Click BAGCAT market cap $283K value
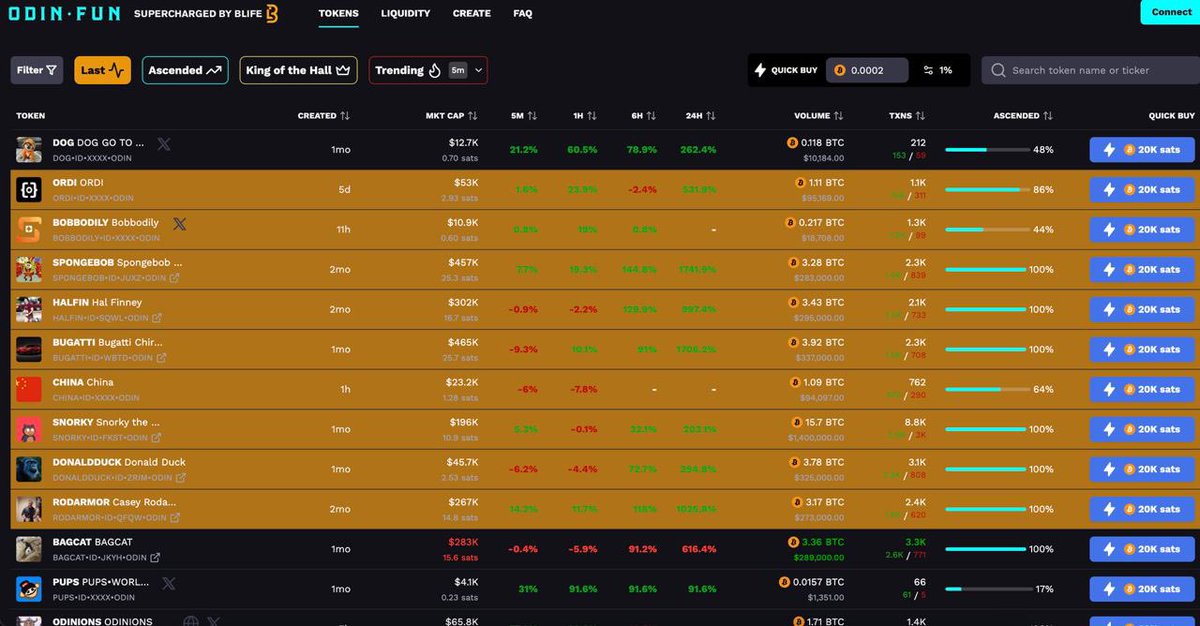The image size is (1200, 626). pos(462,542)
